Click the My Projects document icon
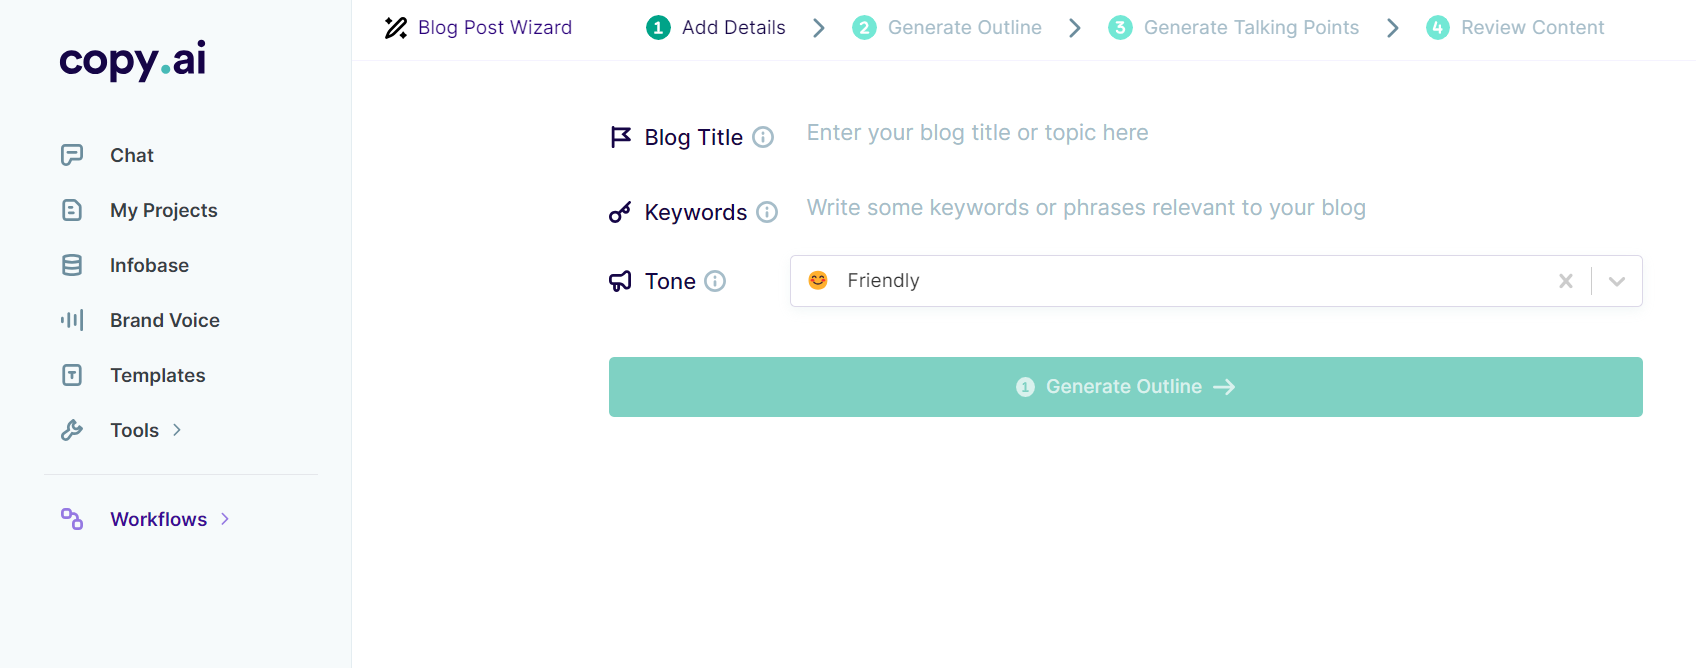The image size is (1696, 668). 72,210
